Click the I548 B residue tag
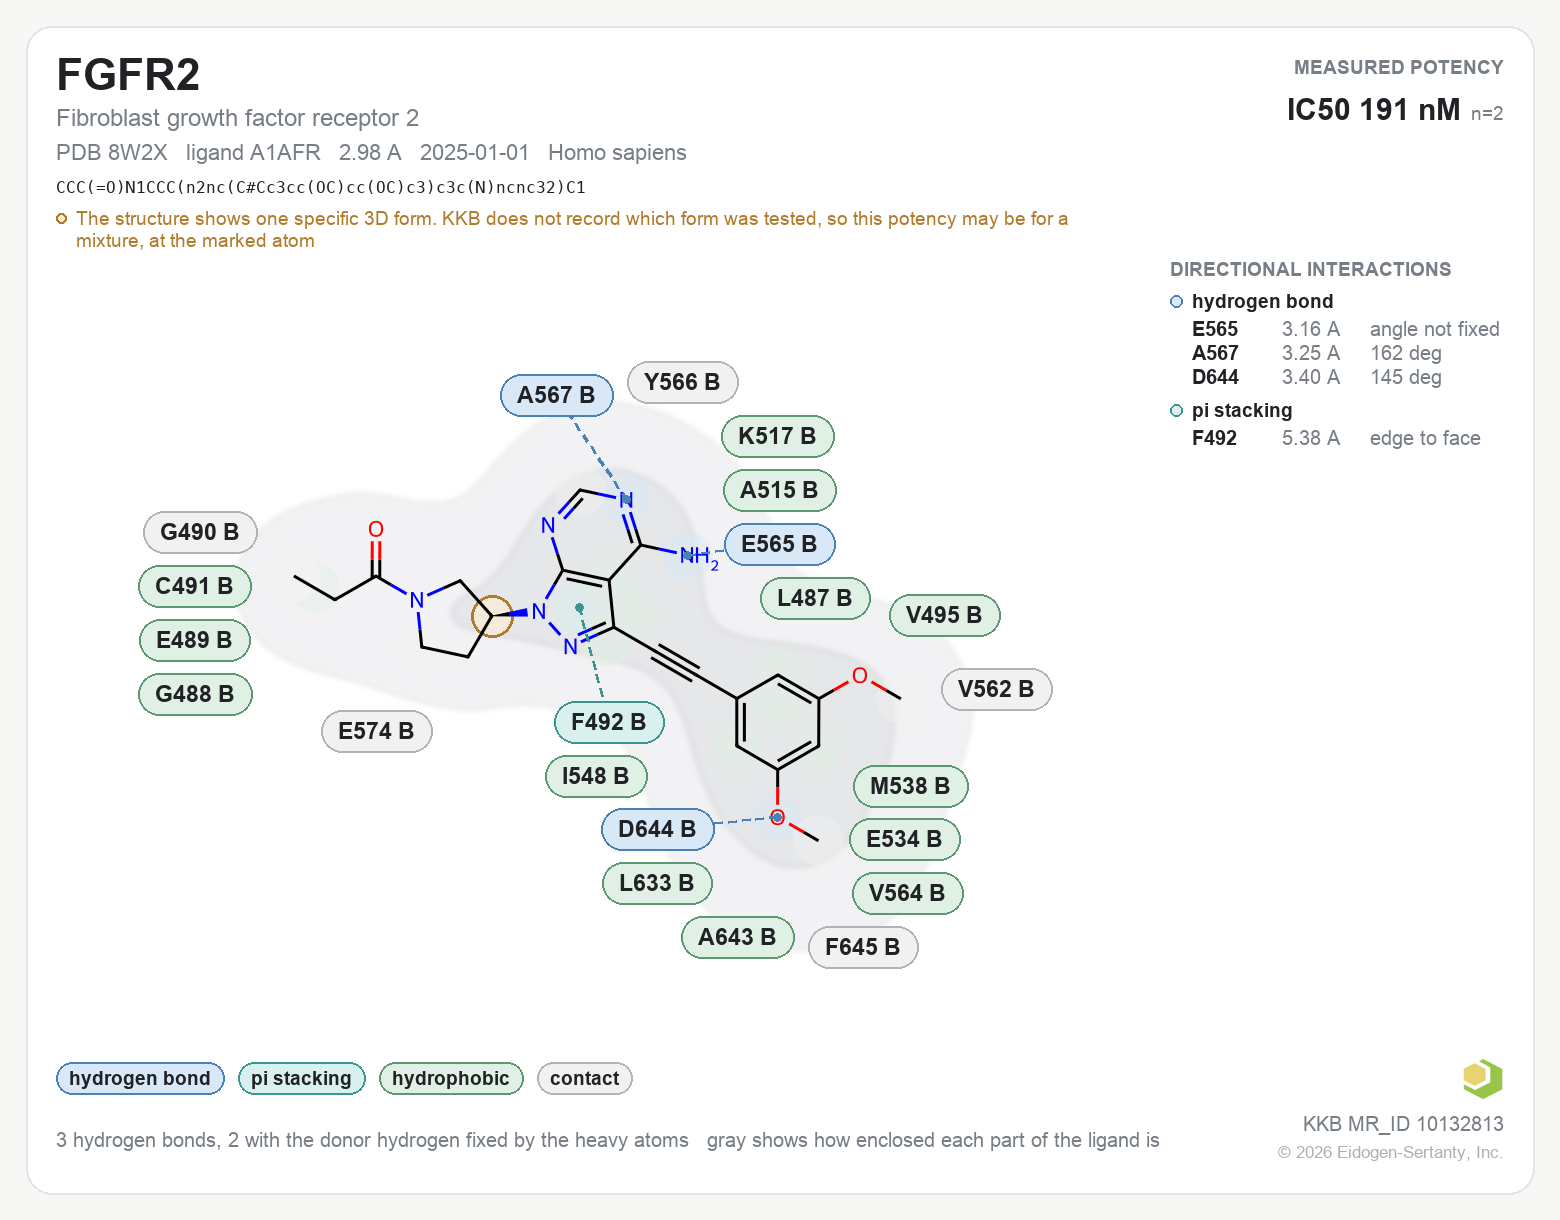The width and height of the screenshot is (1560, 1220). 596,776
